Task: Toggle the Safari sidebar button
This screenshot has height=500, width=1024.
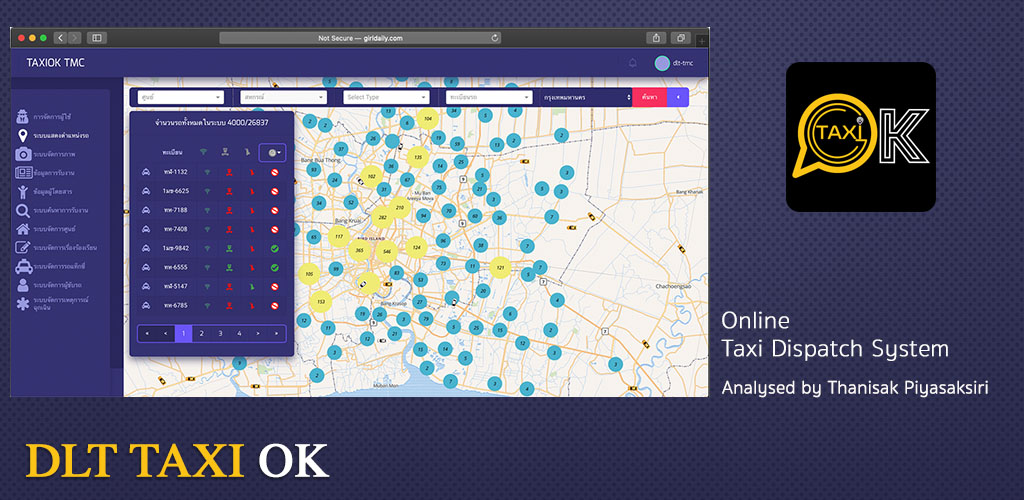Action: (x=97, y=38)
